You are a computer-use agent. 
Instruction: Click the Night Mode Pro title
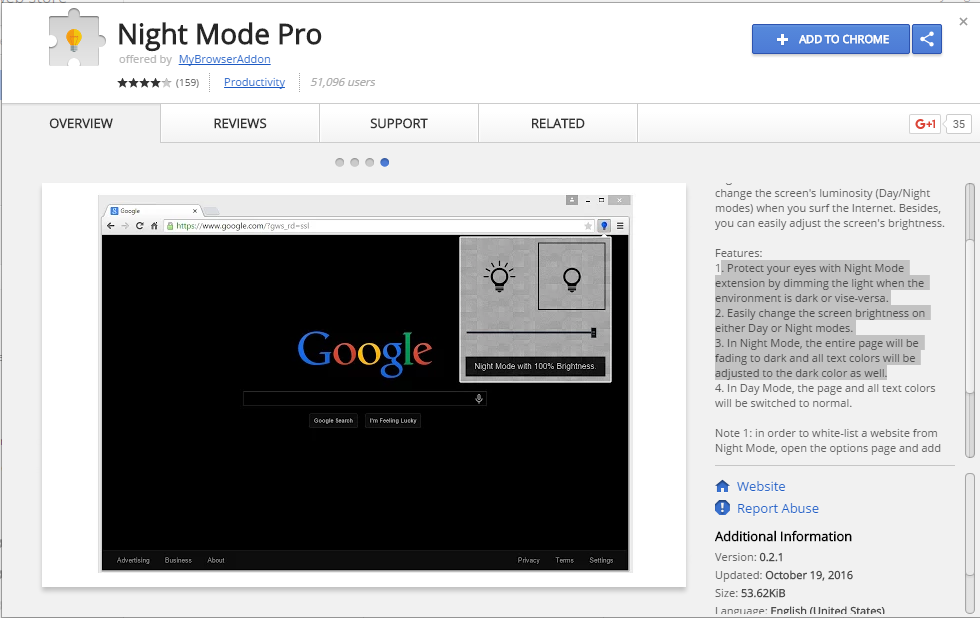tap(219, 34)
